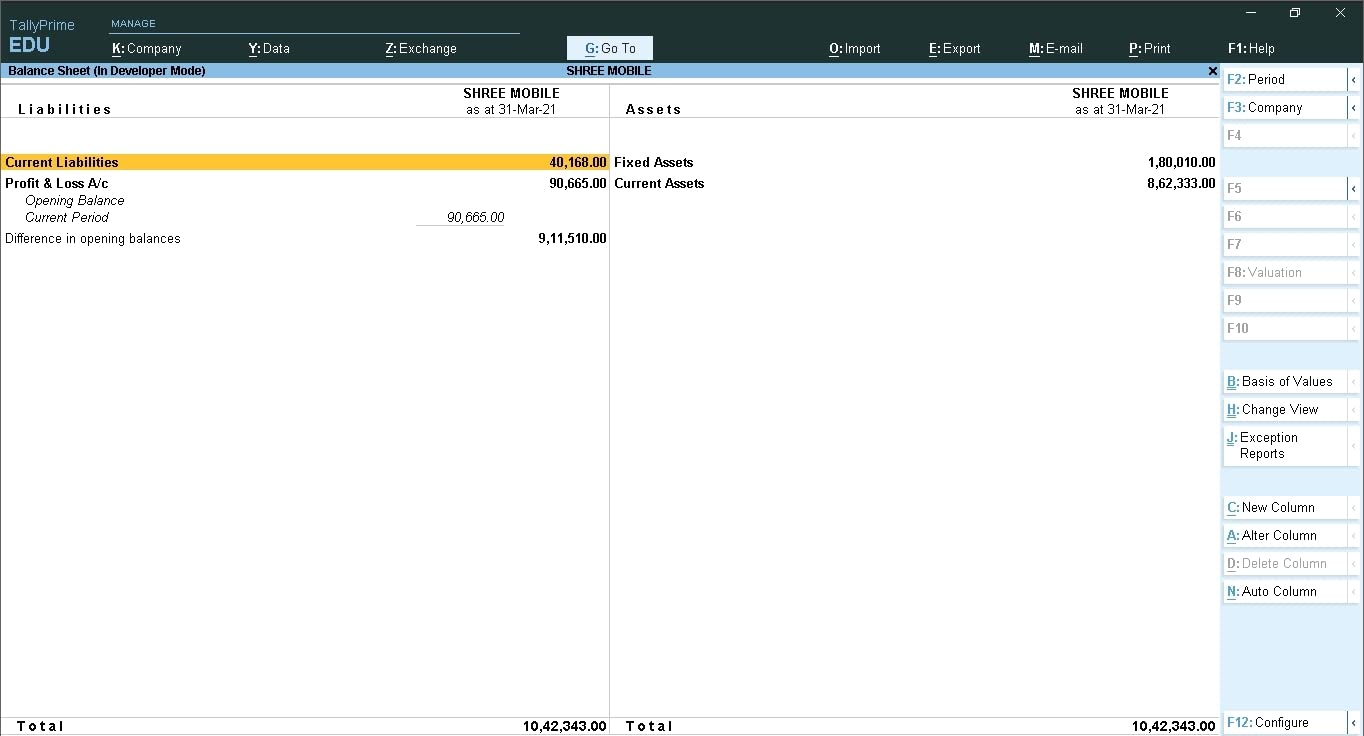1364x736 pixels.
Task: Click the 8,62,333.00 current assets amount
Action: click(x=1182, y=183)
